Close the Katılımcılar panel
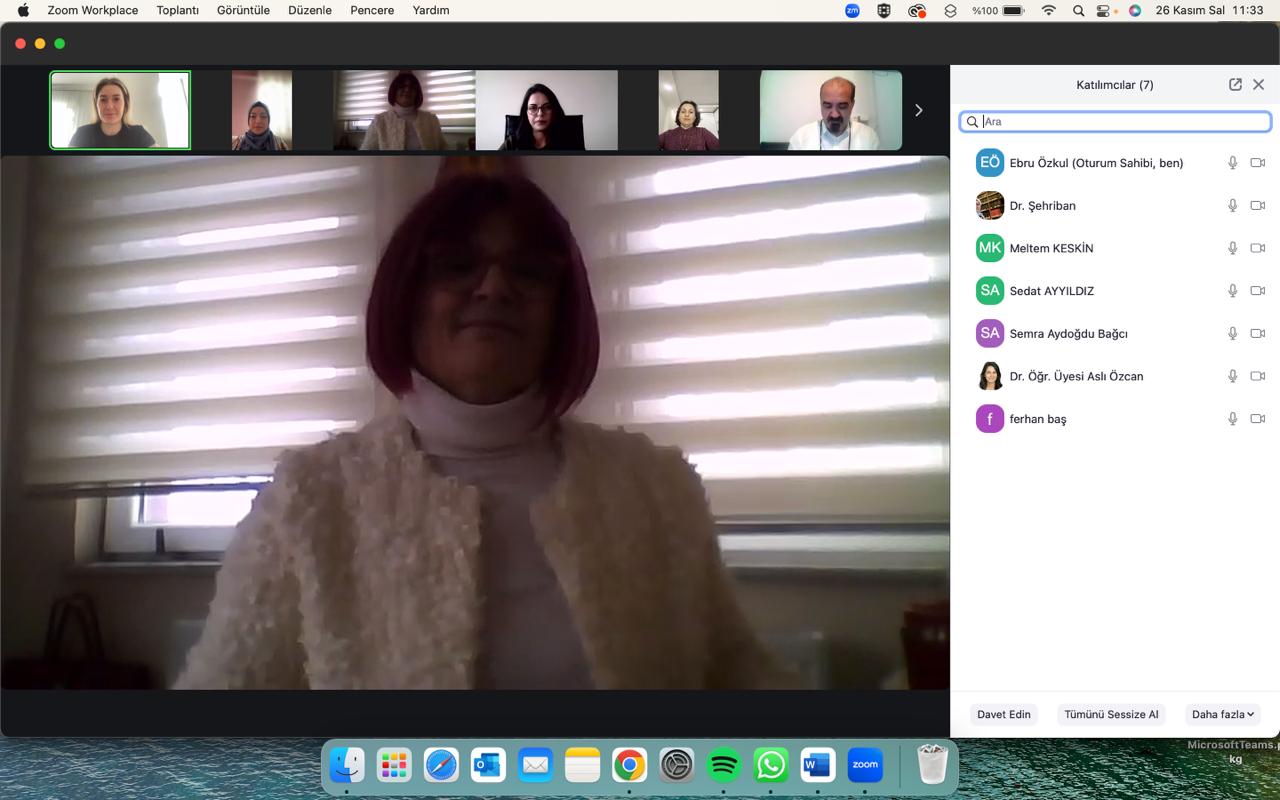Image resolution: width=1280 pixels, height=800 pixels. [x=1259, y=85]
